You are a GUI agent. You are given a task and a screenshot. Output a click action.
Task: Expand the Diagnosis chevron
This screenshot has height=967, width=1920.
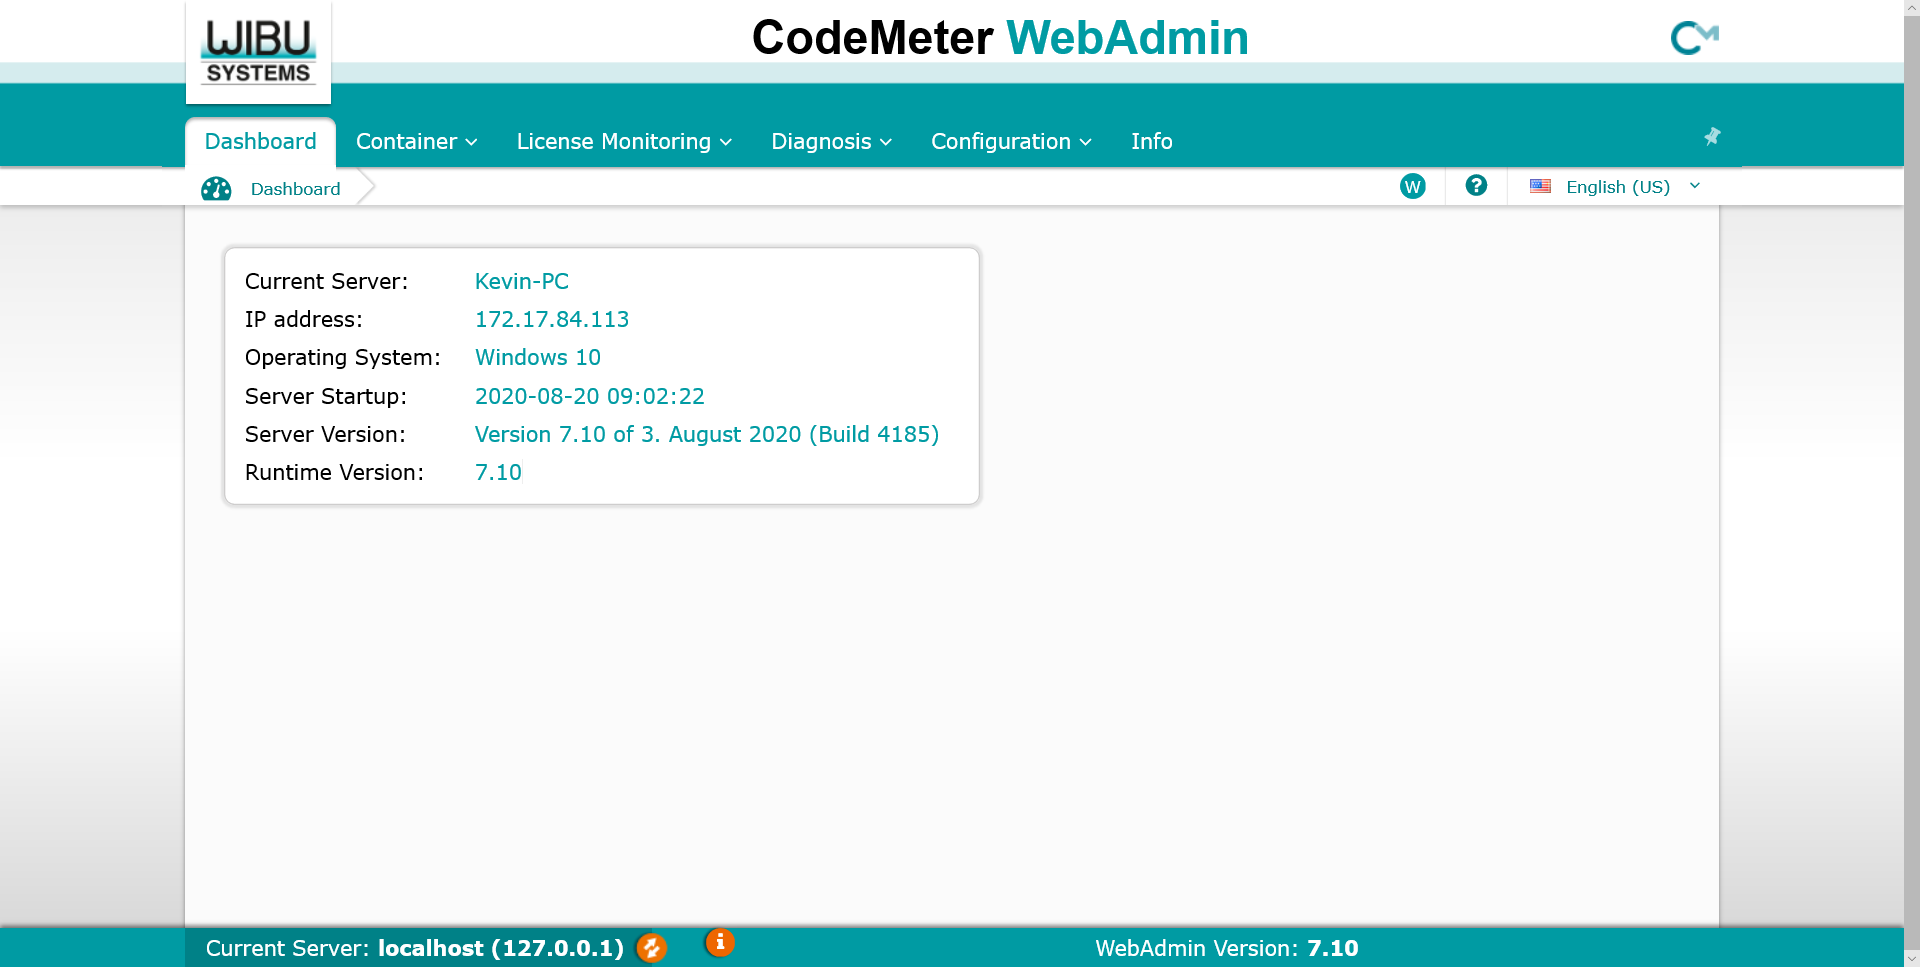tap(886, 142)
